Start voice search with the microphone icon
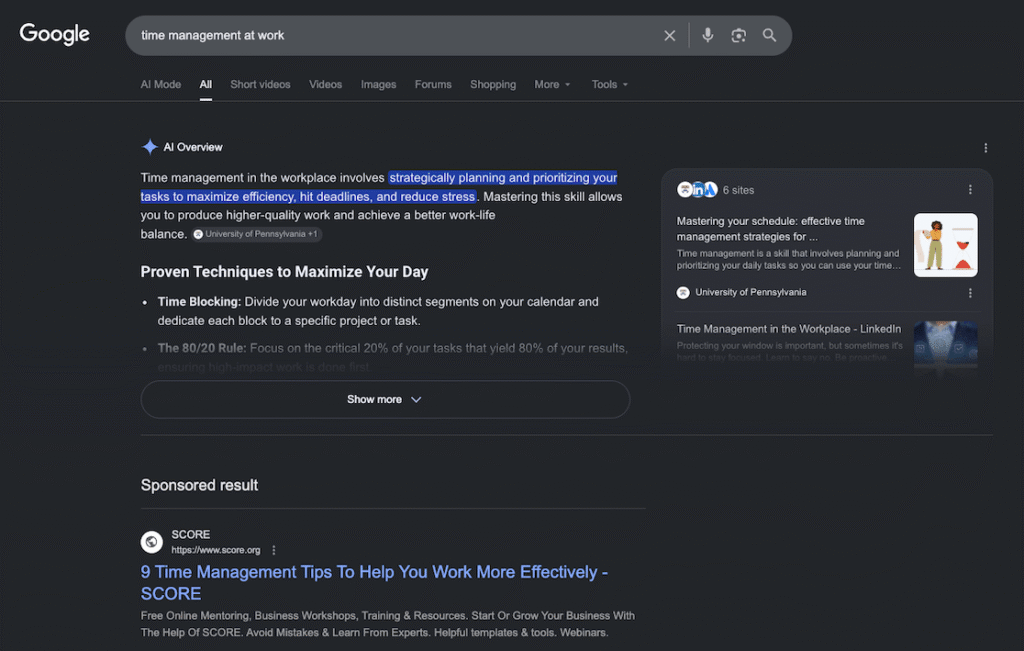Screen dimensions: 1024x651 (x=707, y=35)
